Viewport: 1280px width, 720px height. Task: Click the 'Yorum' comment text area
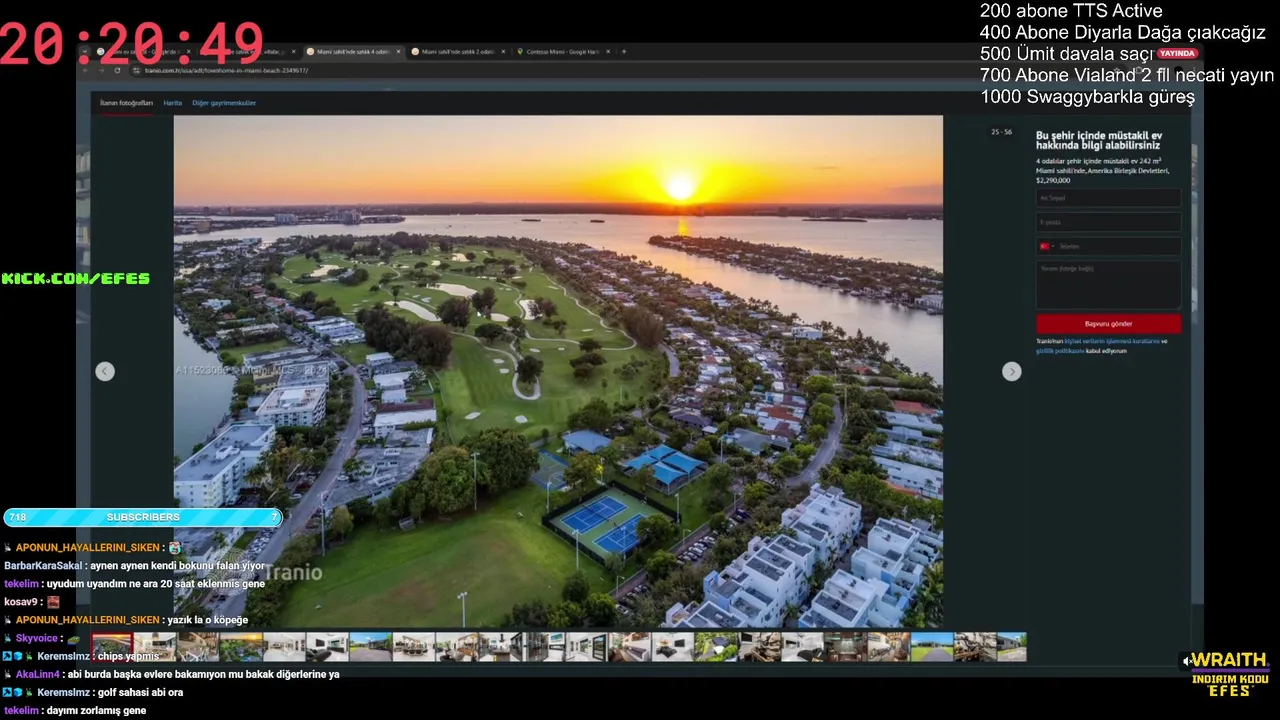[x=1108, y=284]
